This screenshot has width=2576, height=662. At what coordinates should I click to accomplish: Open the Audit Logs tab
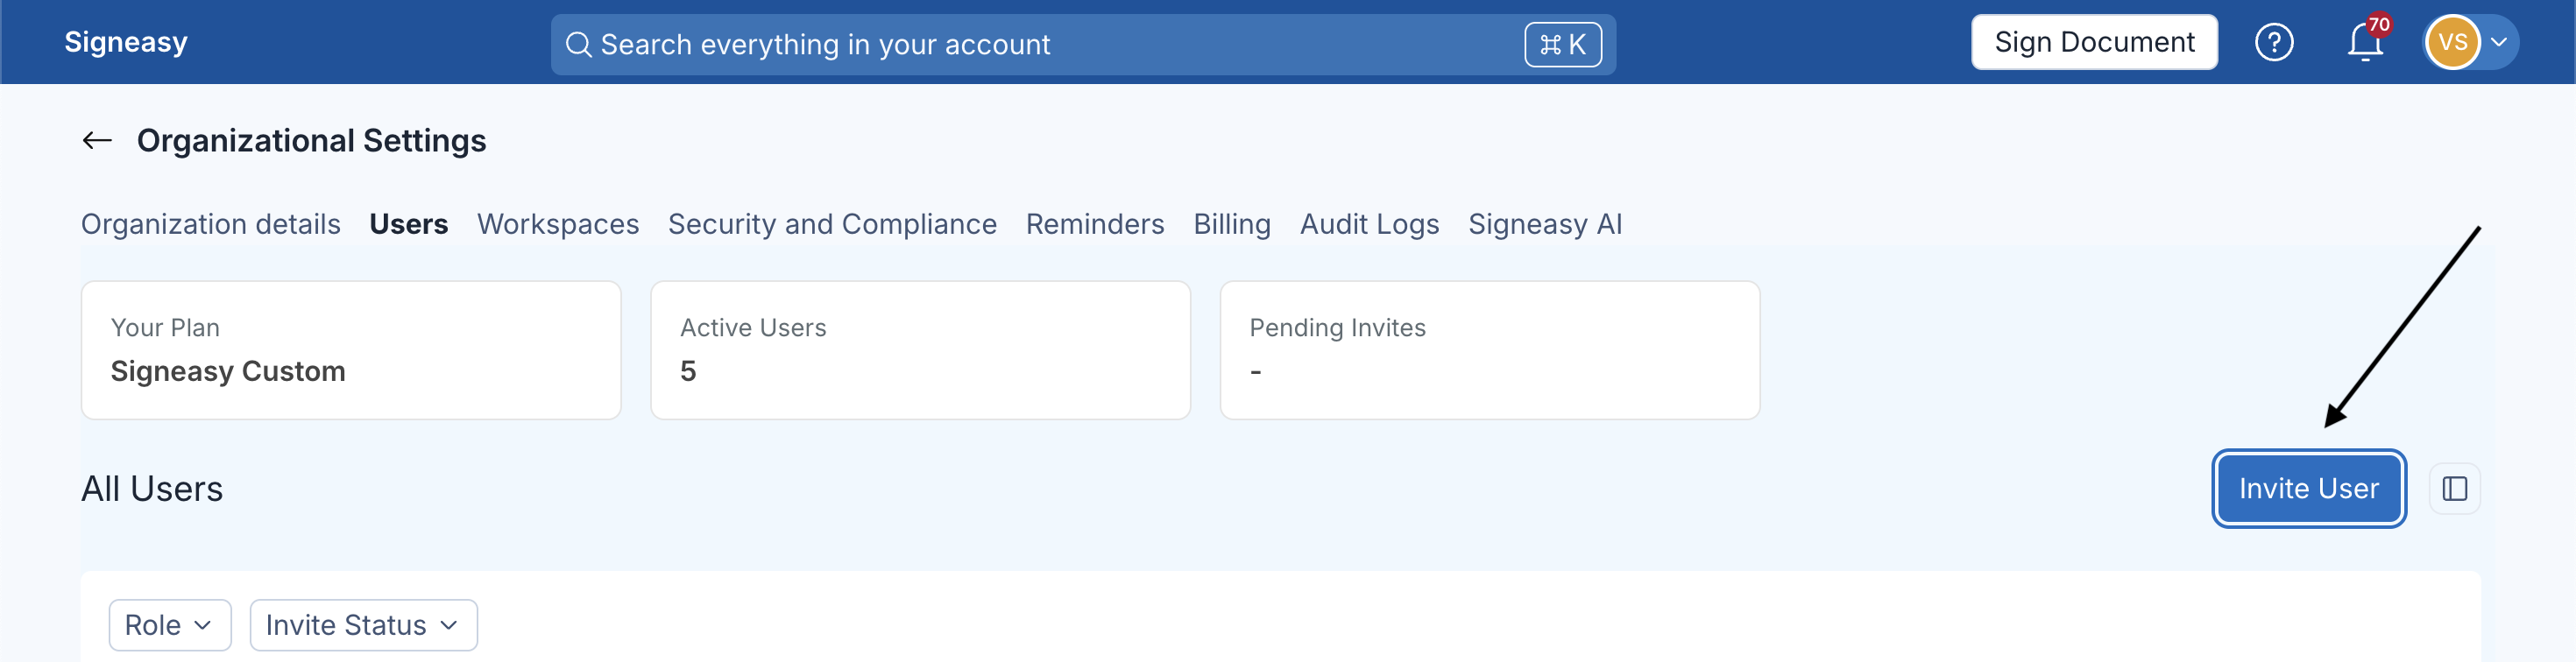click(x=1369, y=224)
